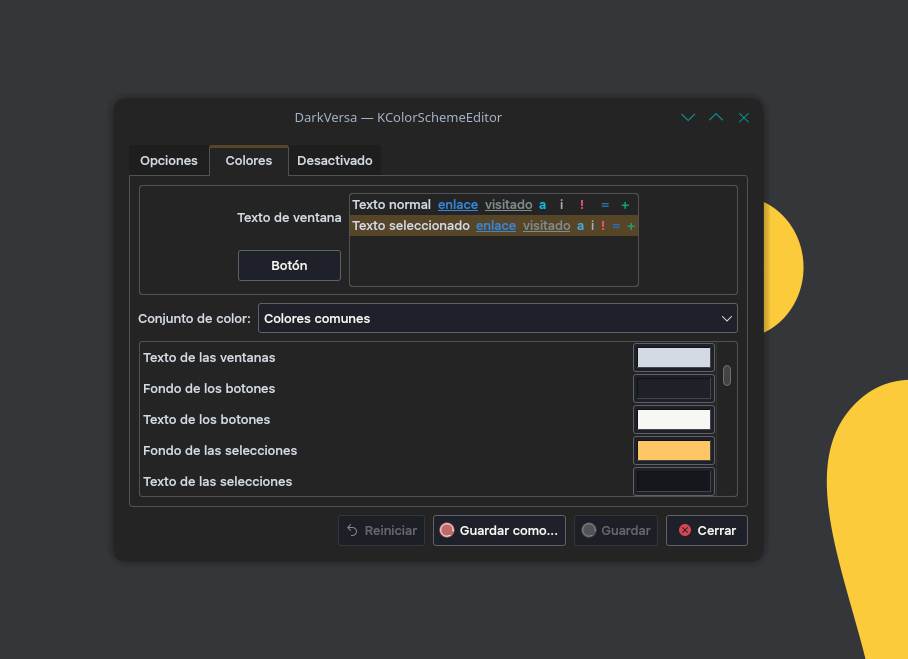908x659 pixels.
Task: Click the Guardar button
Action: (616, 530)
